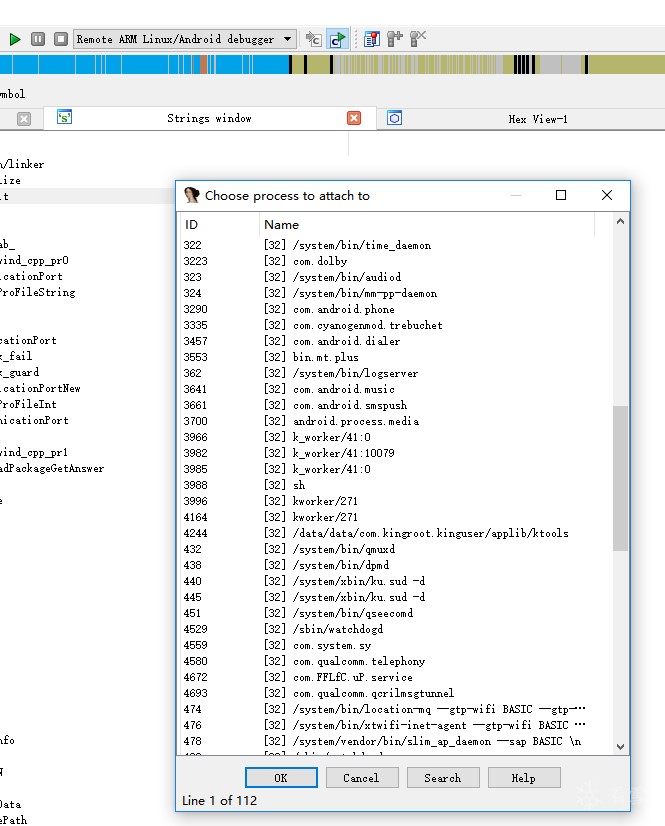Select process 3223 com.dolby
665x826 pixels.
(396, 261)
